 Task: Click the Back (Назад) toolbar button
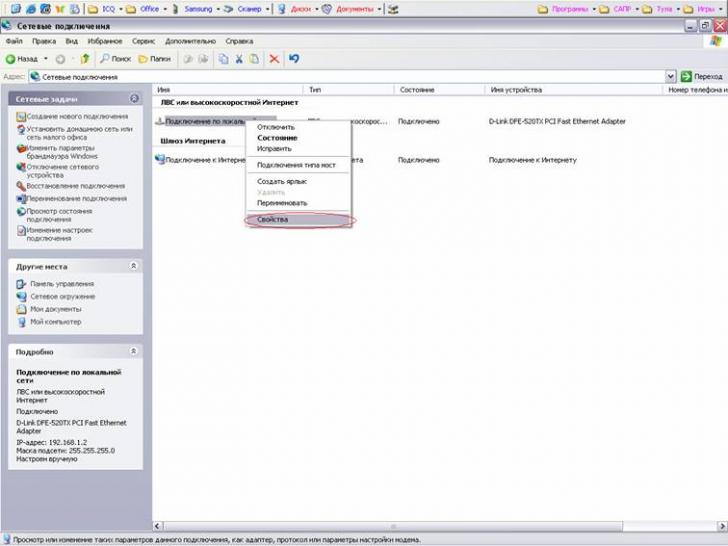(x=22, y=59)
